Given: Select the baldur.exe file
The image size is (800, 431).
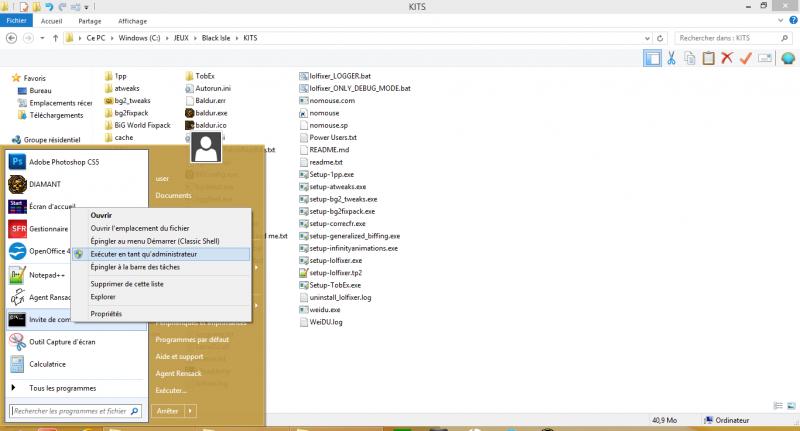Looking at the screenshot, I should (207, 113).
